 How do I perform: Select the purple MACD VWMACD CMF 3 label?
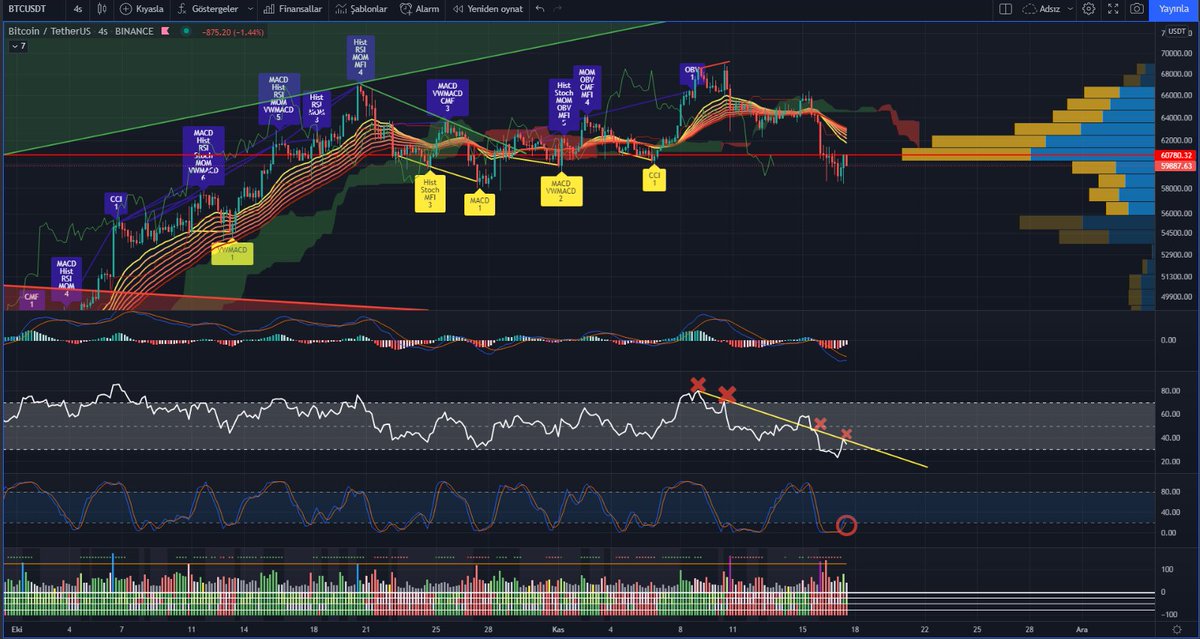point(447,98)
